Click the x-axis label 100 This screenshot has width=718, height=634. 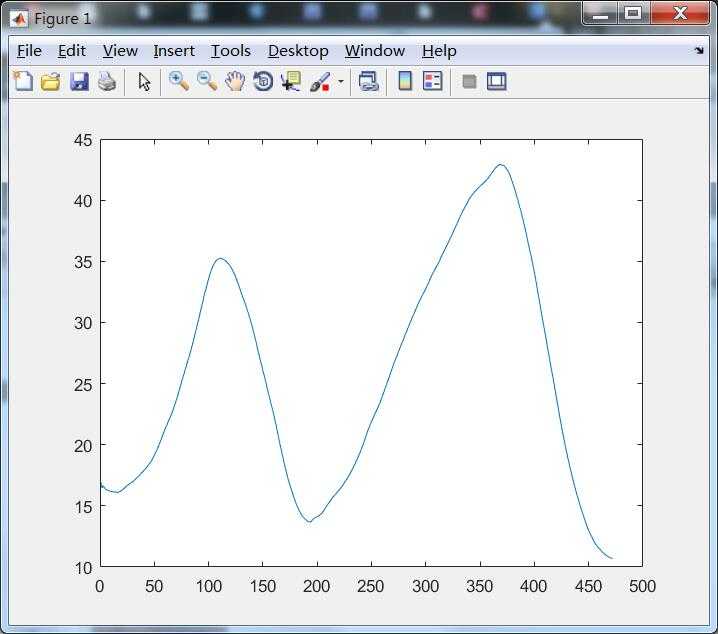(209, 586)
